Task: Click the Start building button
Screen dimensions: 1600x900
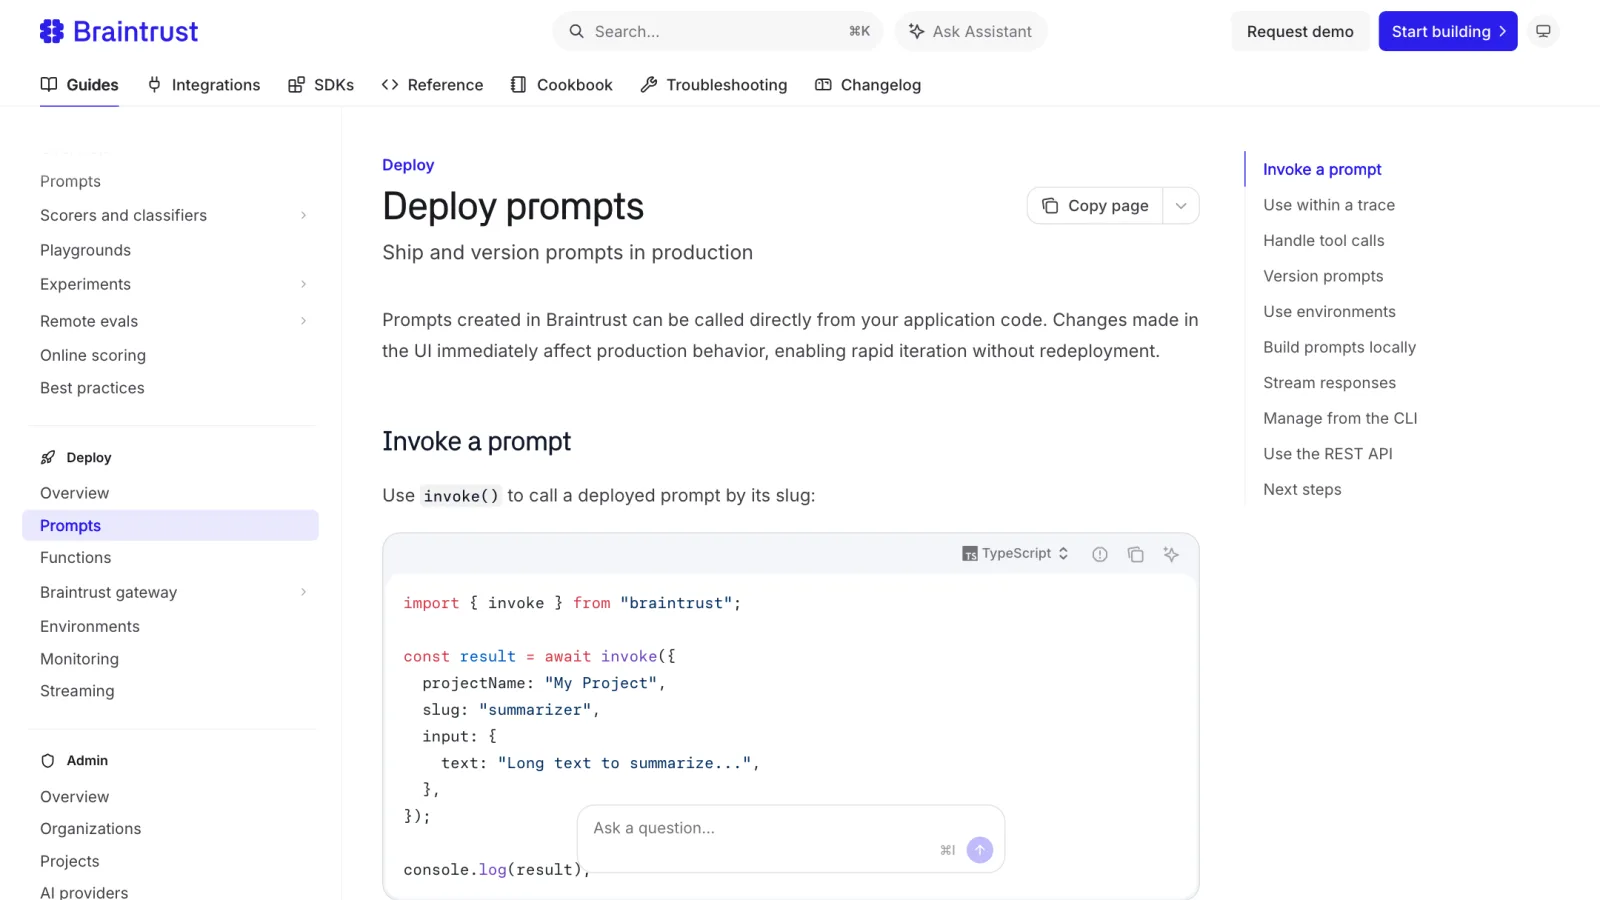Action: 1448,32
